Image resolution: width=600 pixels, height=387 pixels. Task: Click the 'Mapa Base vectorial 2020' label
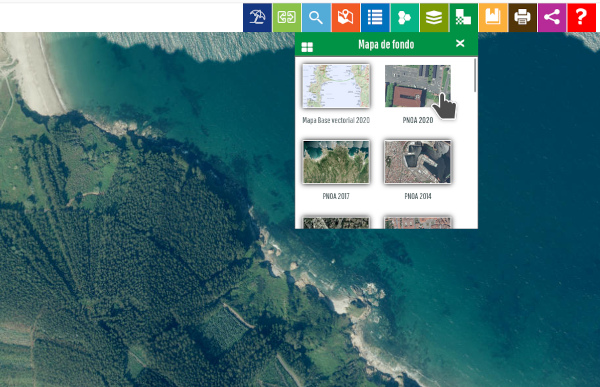click(x=336, y=120)
